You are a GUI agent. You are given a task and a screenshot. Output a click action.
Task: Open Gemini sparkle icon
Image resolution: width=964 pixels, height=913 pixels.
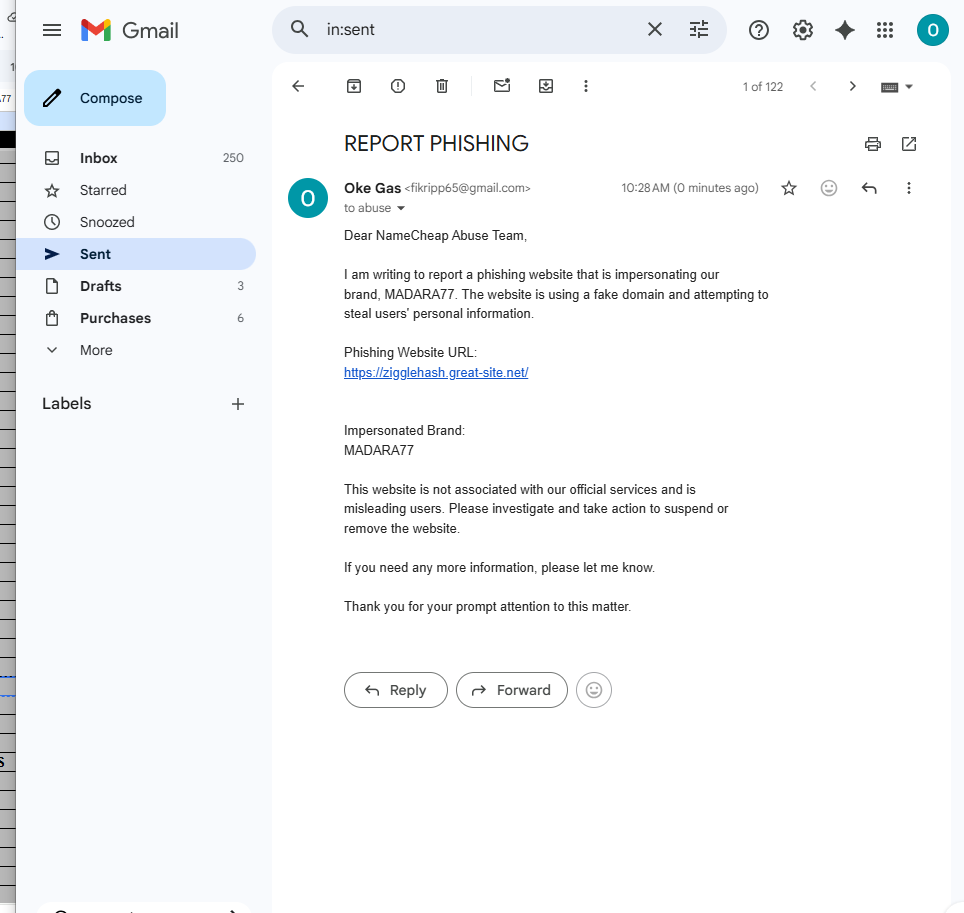(x=845, y=30)
